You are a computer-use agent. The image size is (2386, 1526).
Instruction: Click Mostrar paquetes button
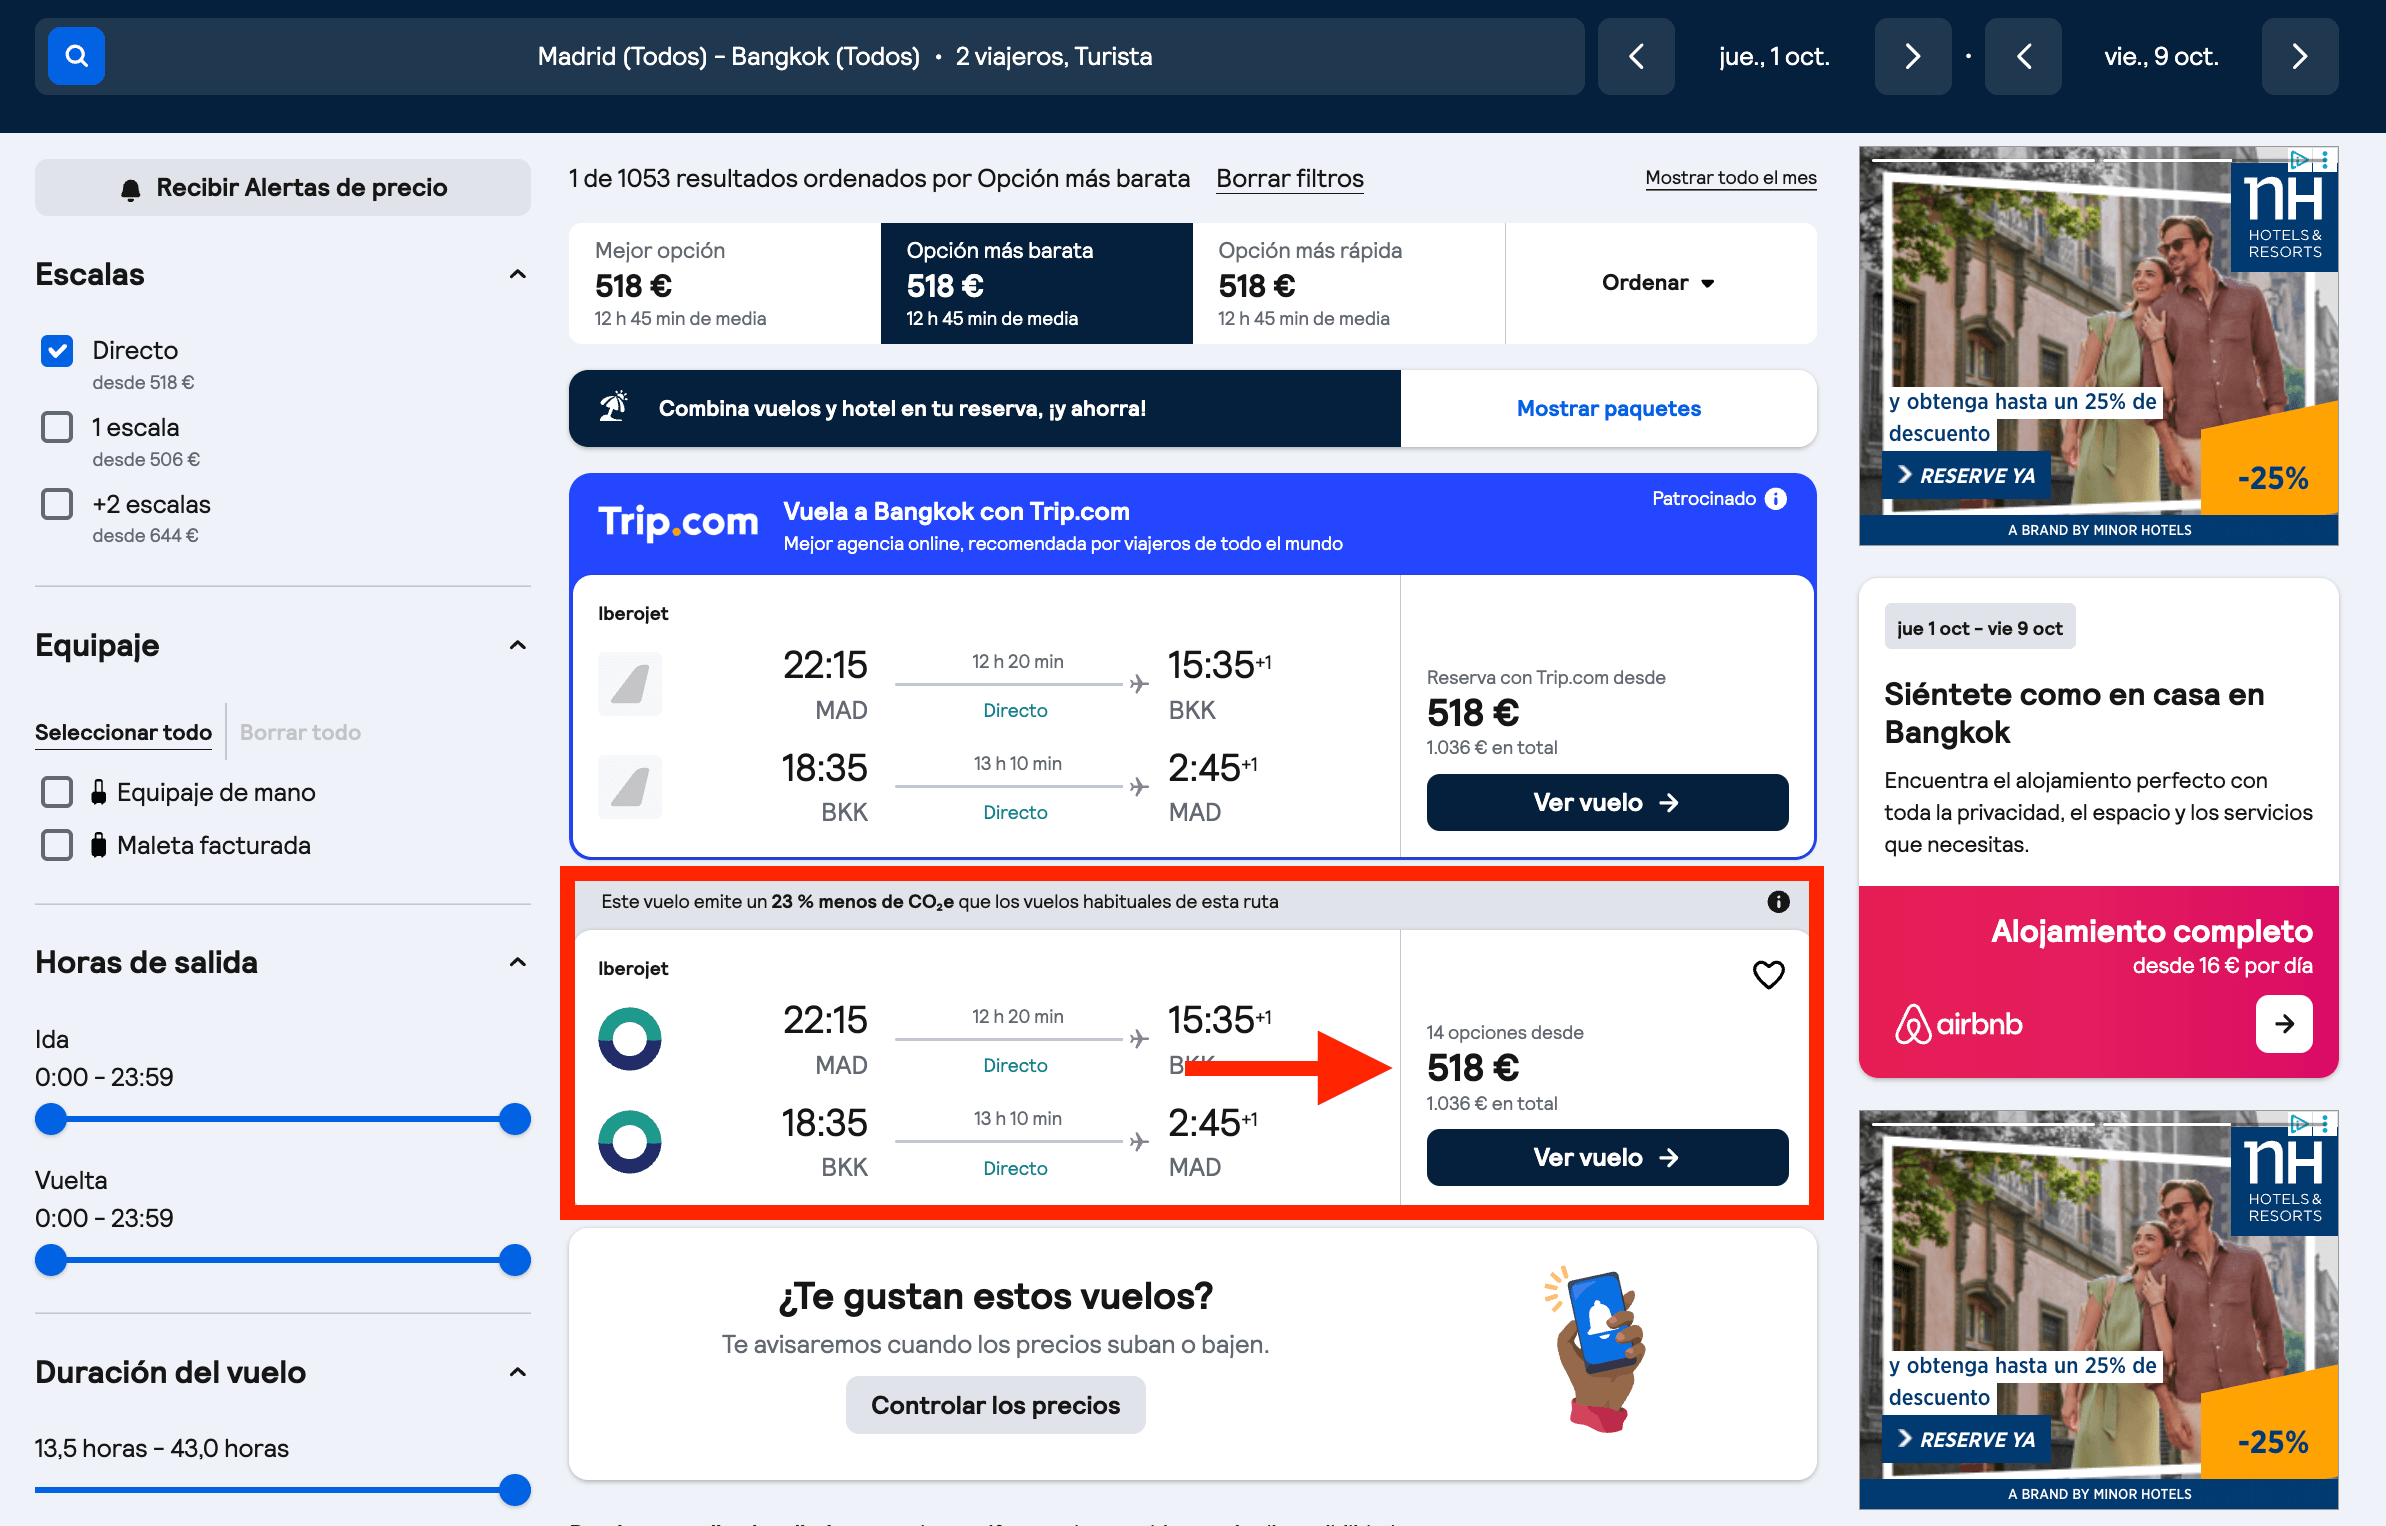point(1608,408)
